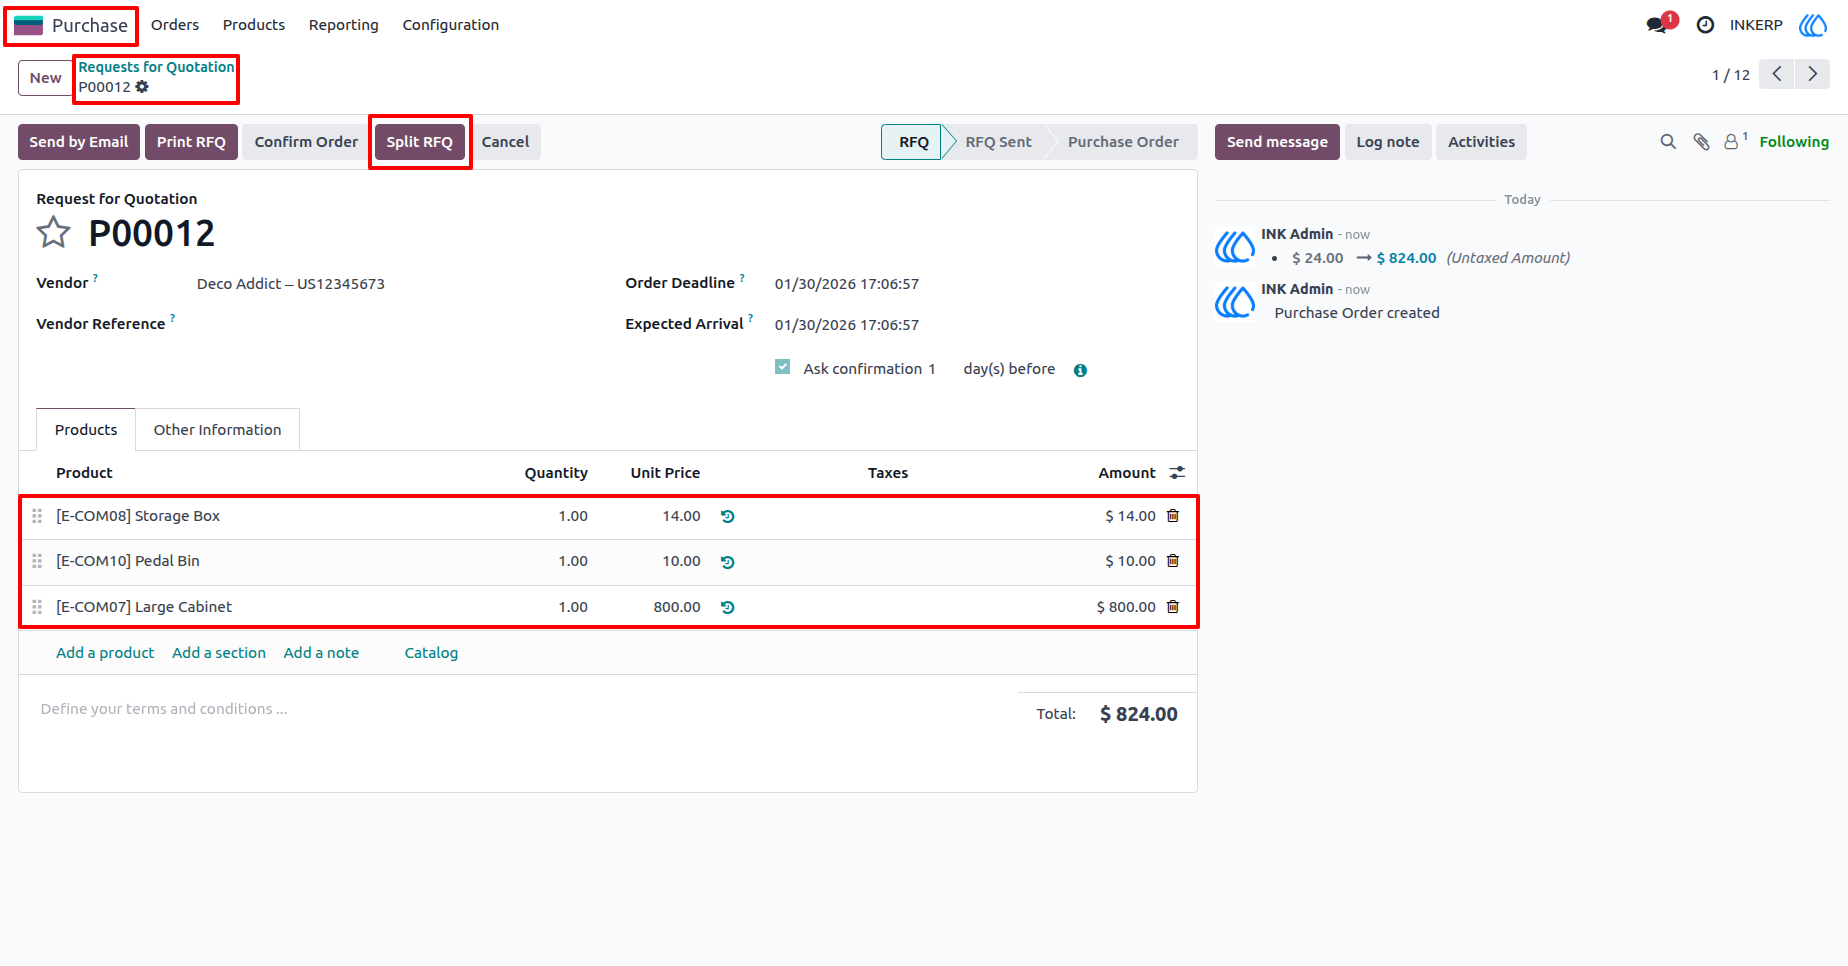Go to the next record arrow
The height and width of the screenshot is (966, 1848).
1812,74
